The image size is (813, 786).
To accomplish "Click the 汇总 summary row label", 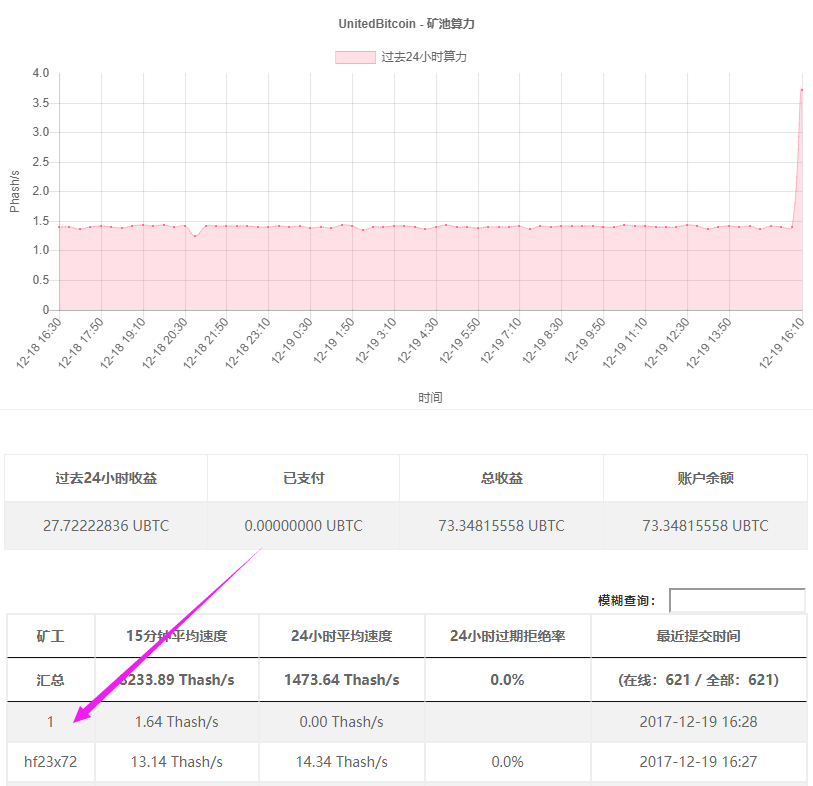I will (50, 680).
